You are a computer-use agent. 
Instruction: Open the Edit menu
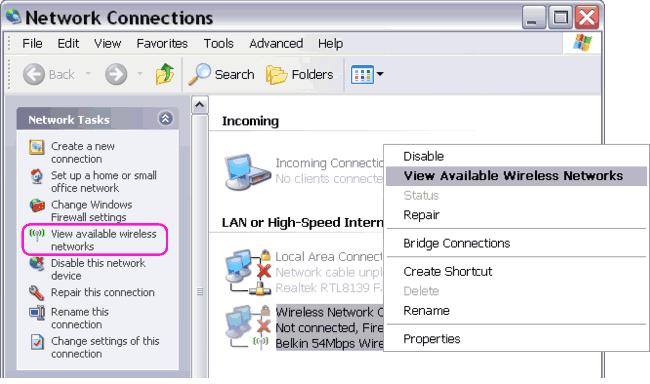click(68, 43)
